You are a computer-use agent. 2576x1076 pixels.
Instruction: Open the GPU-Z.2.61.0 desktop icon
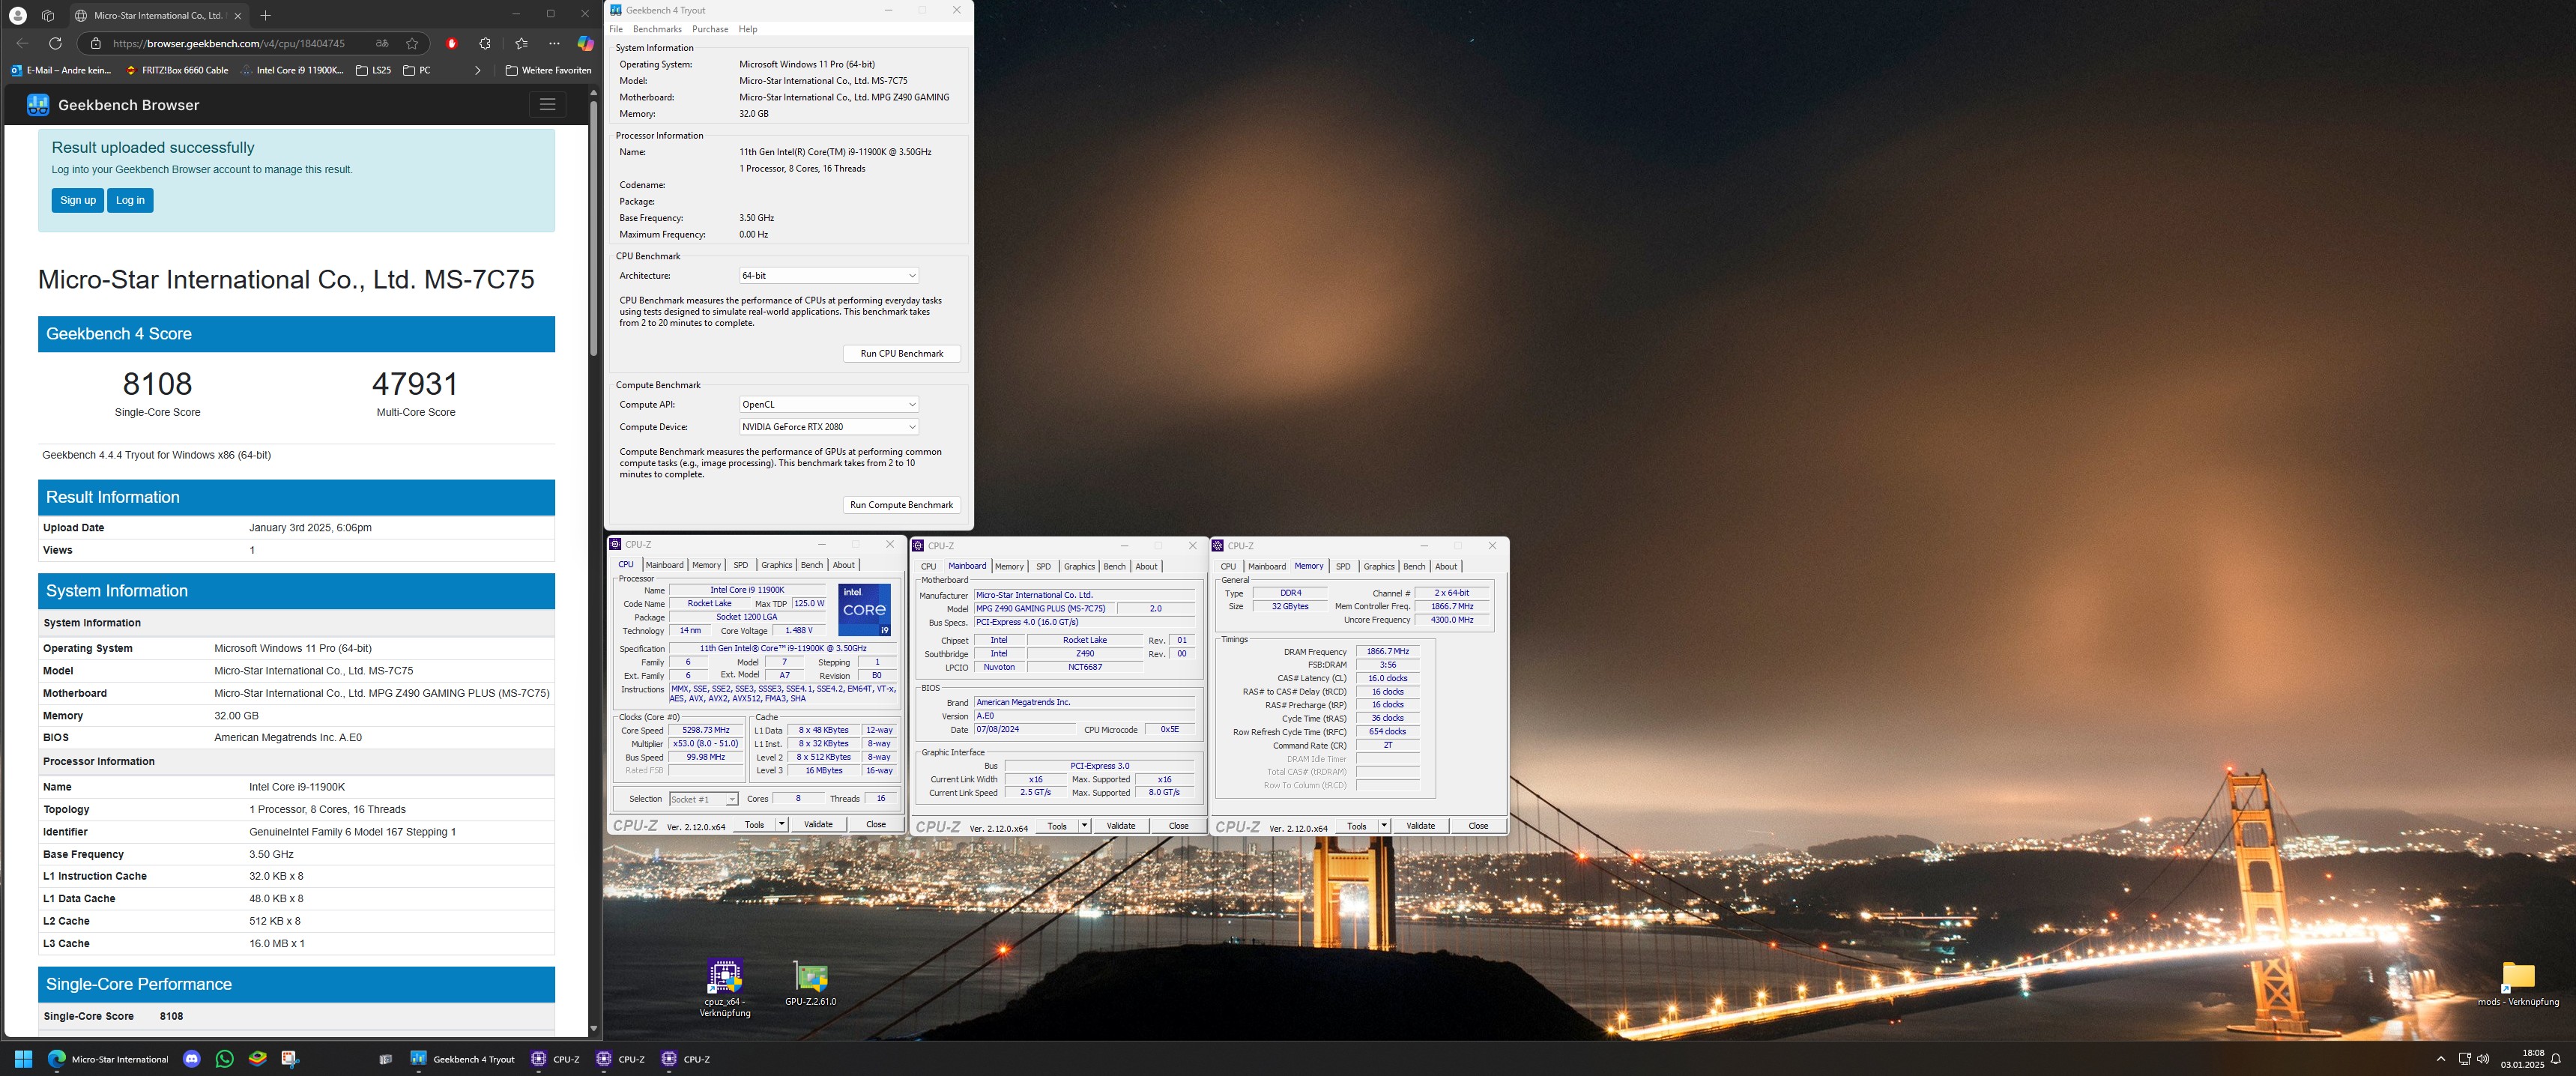[811, 984]
